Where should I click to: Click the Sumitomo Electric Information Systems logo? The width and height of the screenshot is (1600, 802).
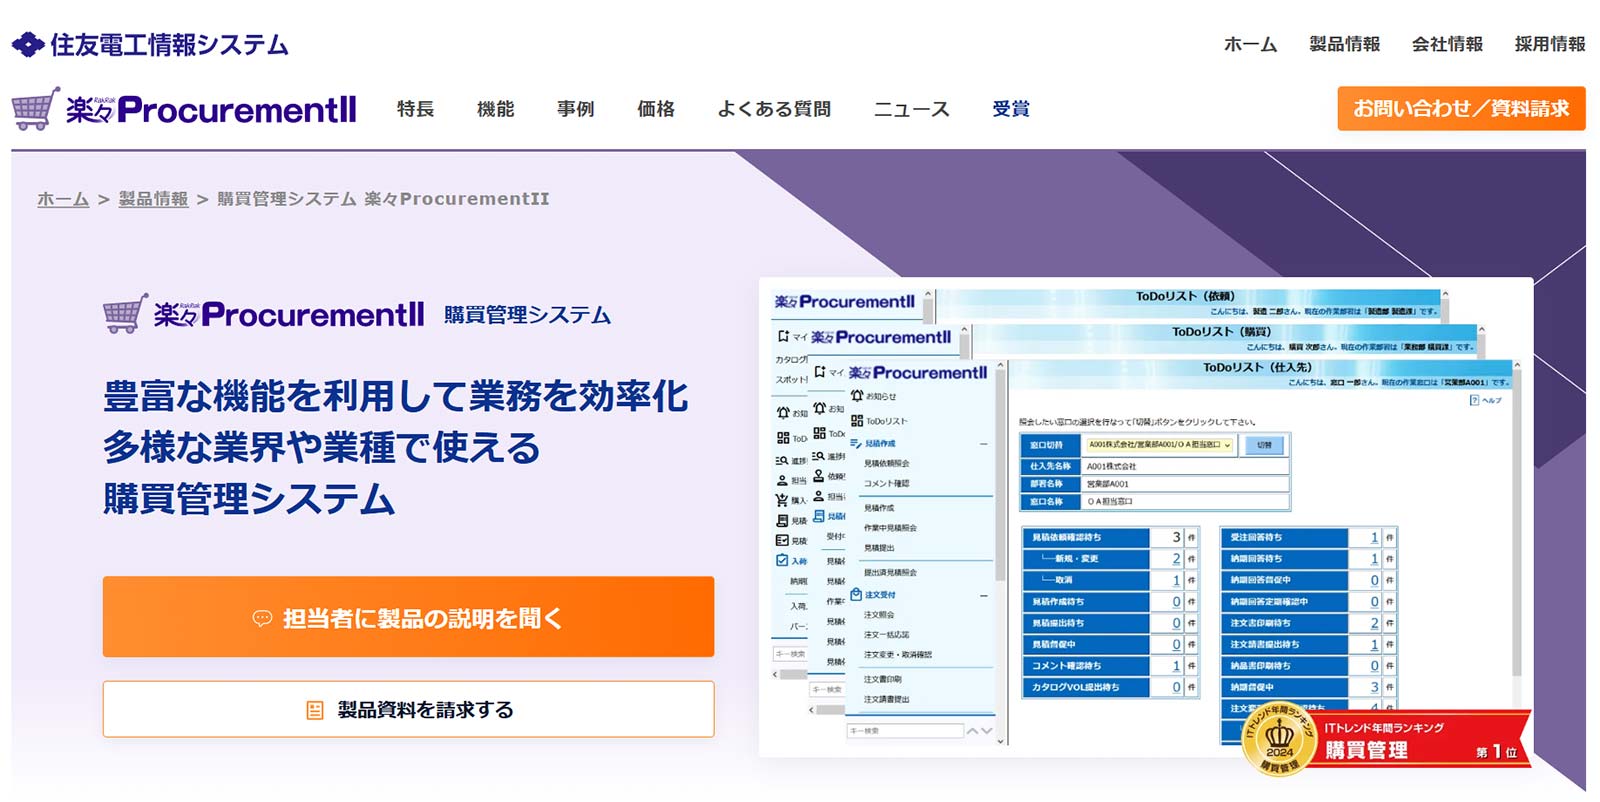coord(150,44)
